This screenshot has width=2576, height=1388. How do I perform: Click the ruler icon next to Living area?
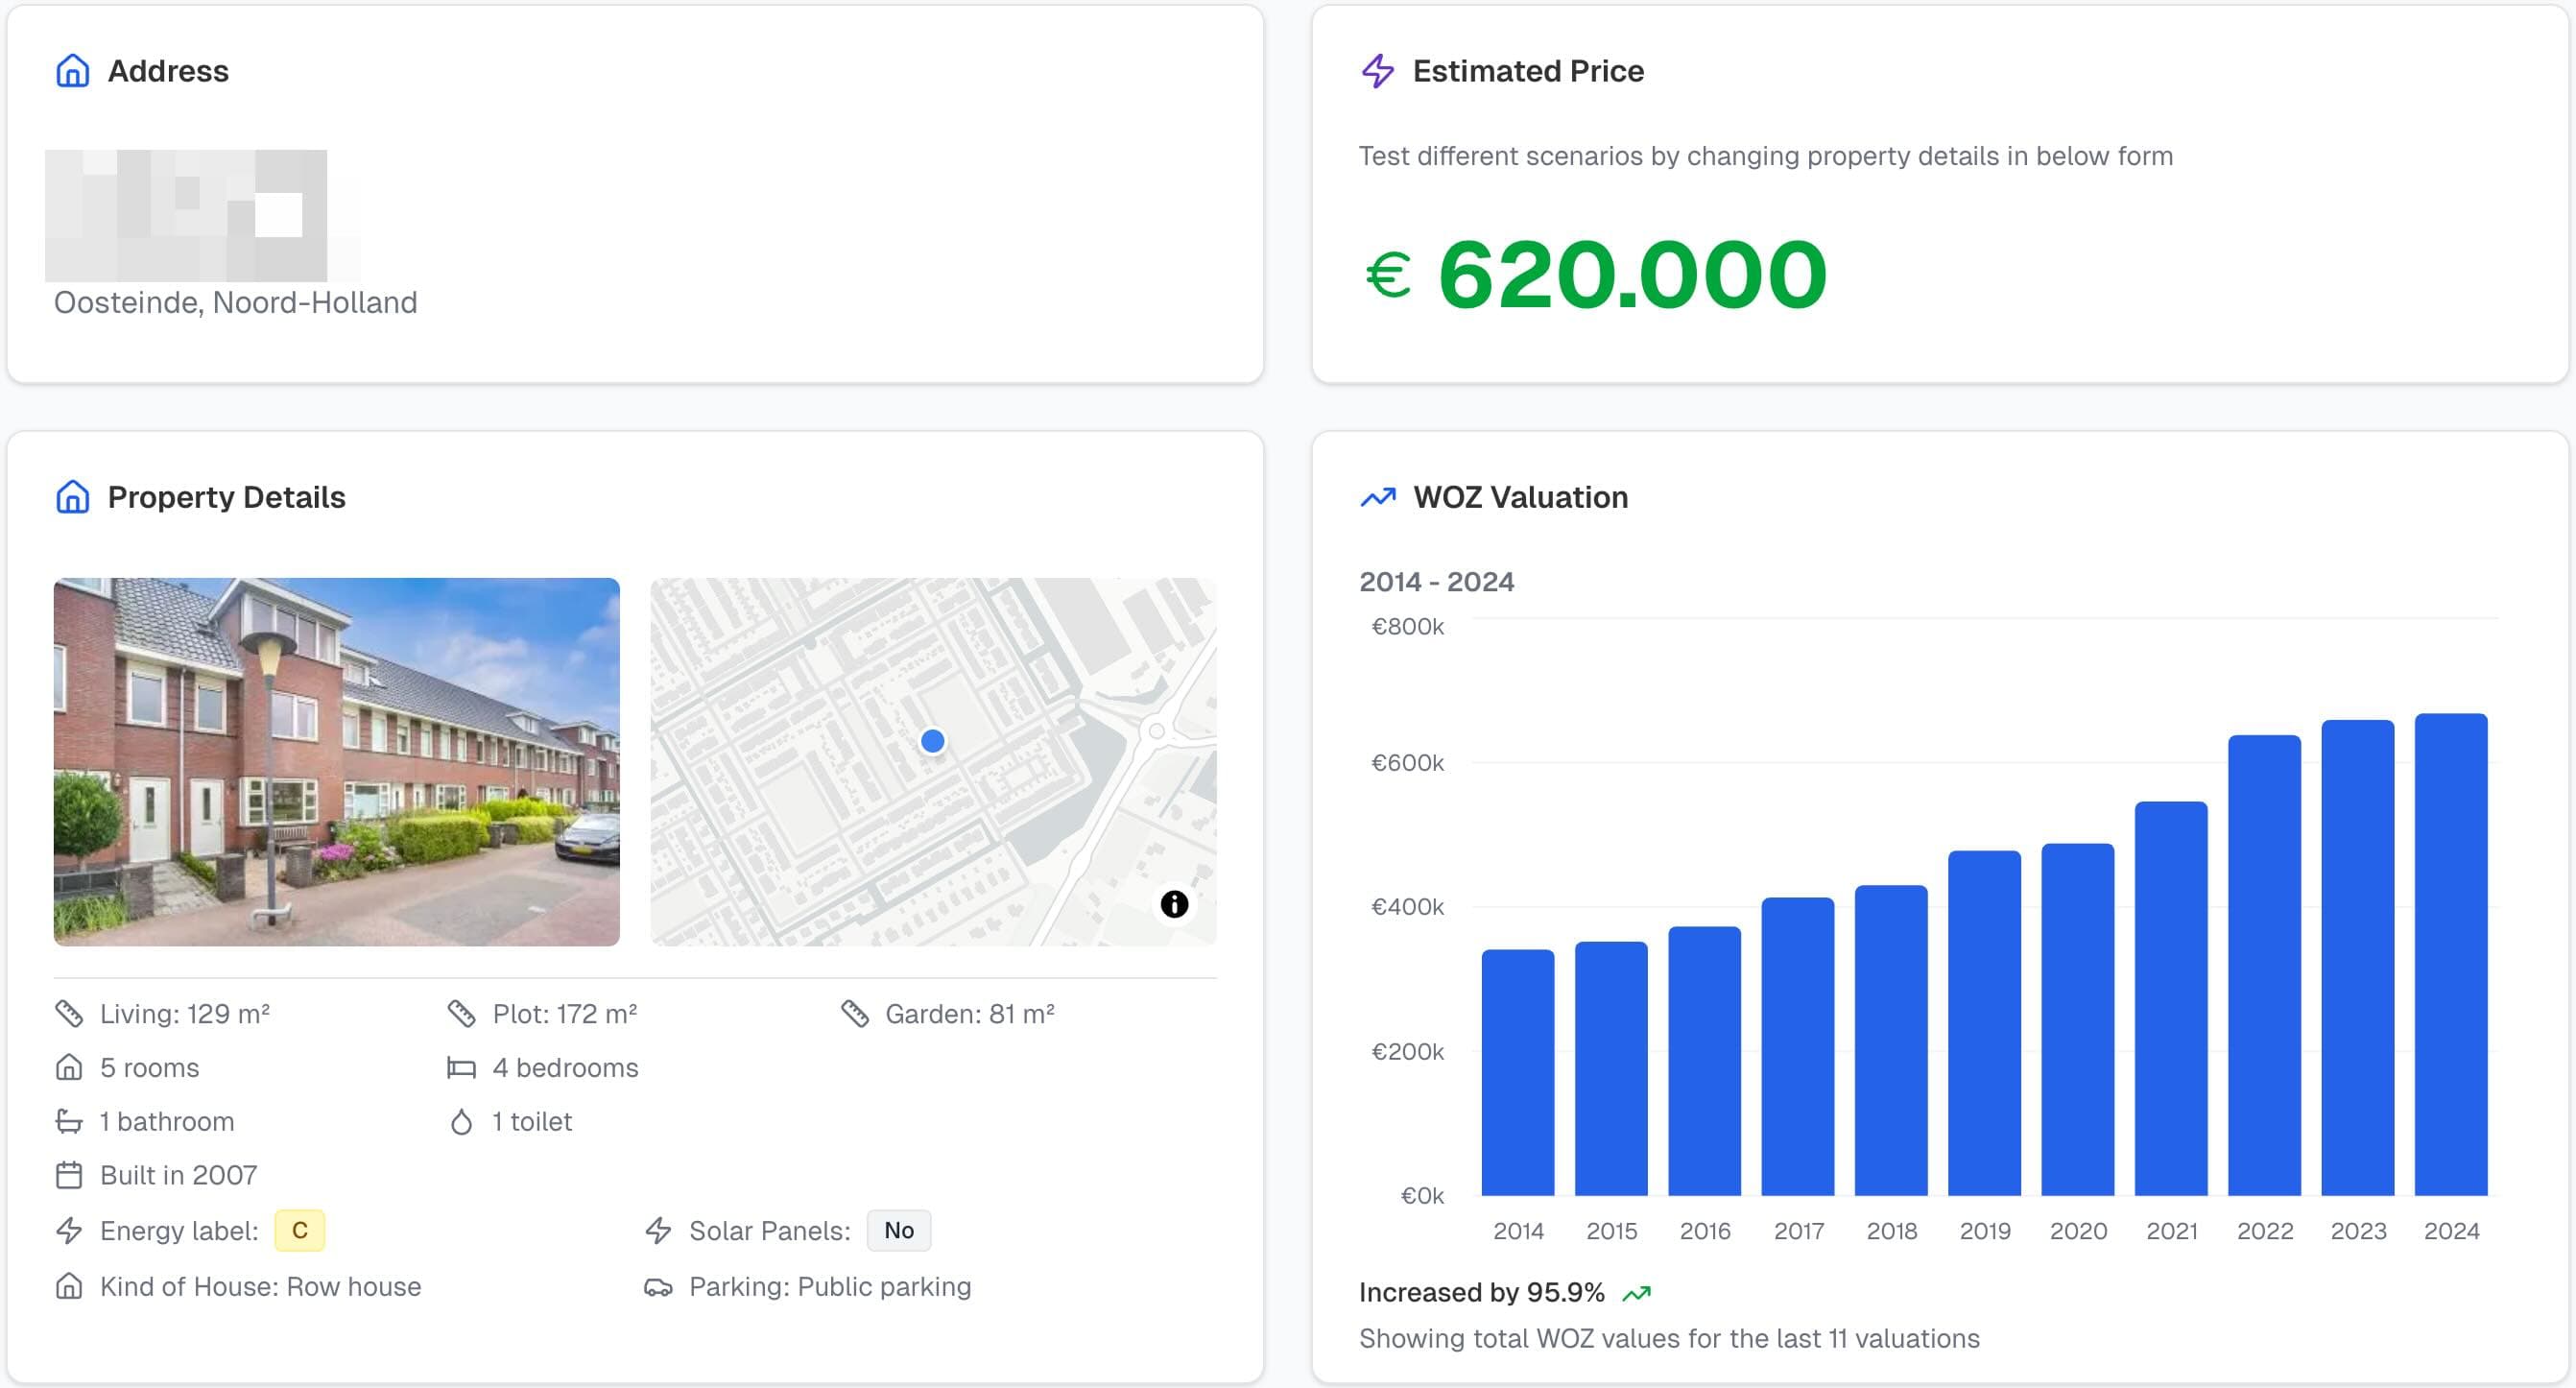(x=68, y=1012)
